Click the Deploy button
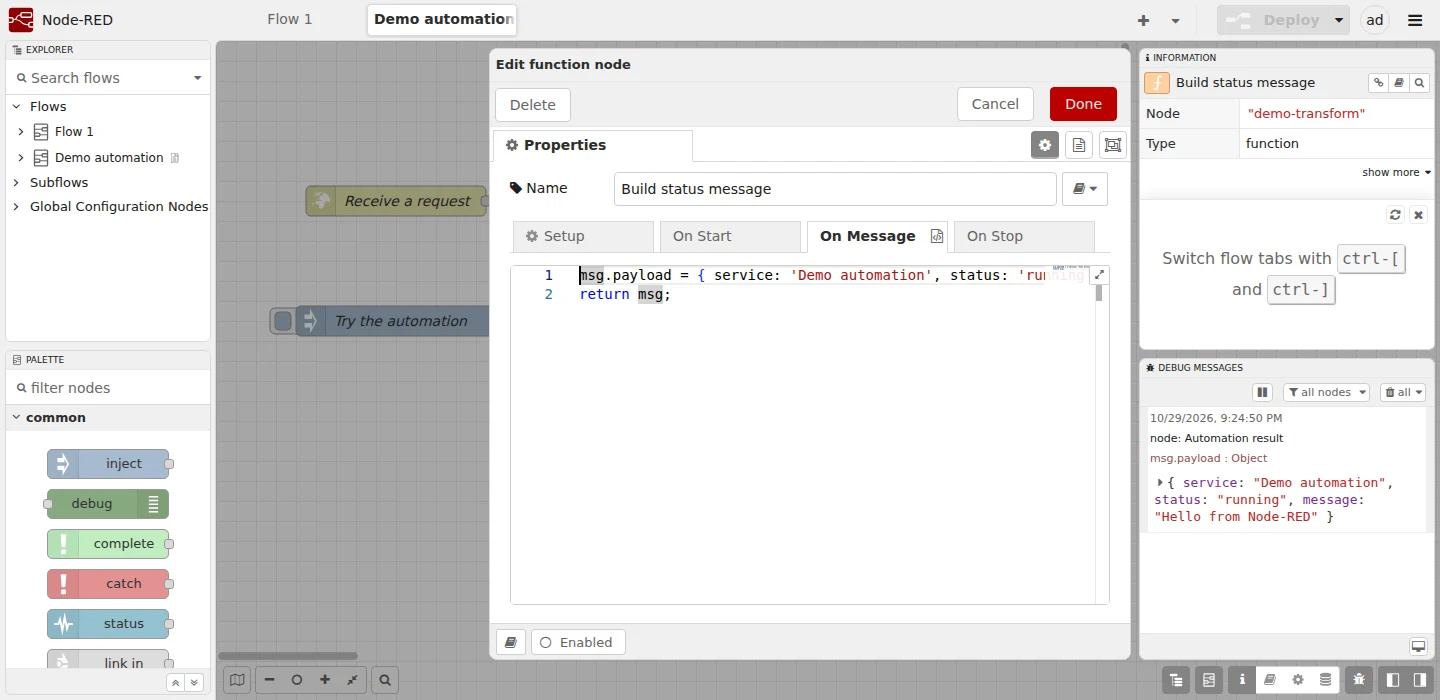 pos(1272,20)
